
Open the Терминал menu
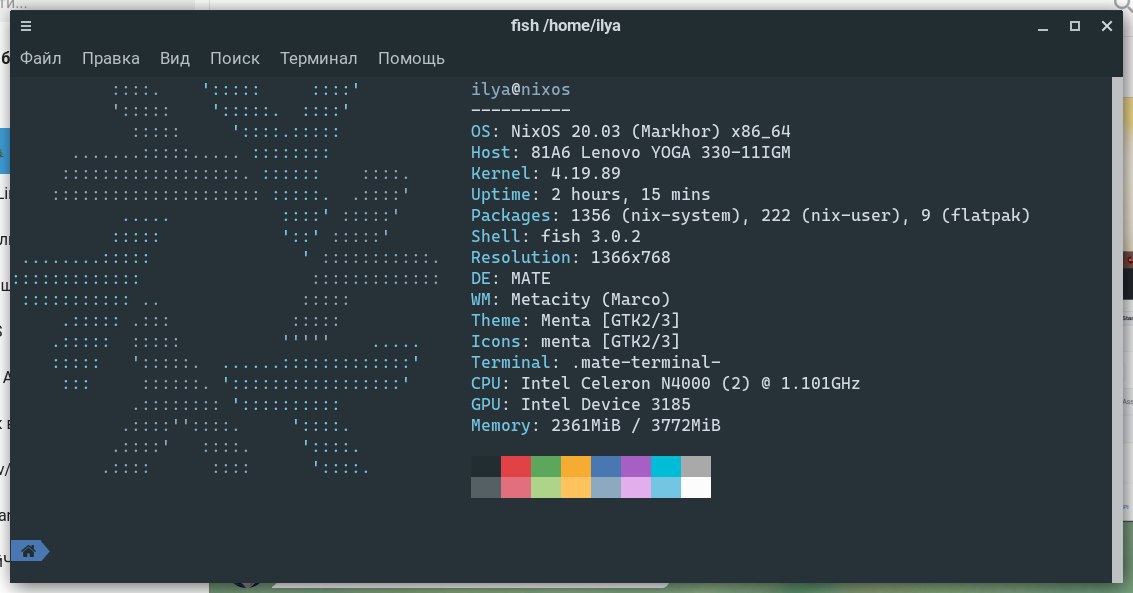[x=319, y=59]
